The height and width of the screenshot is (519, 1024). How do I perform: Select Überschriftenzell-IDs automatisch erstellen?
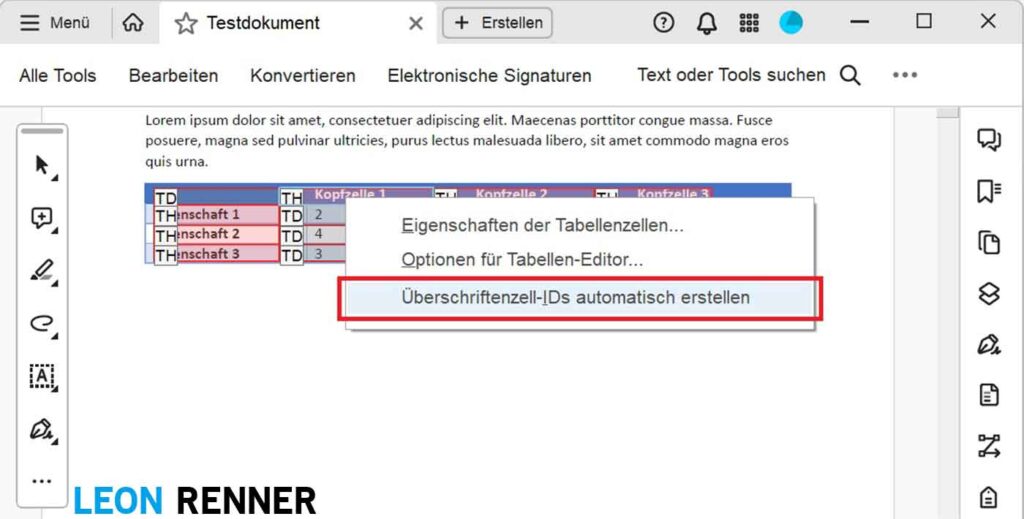pyautogui.click(x=576, y=298)
